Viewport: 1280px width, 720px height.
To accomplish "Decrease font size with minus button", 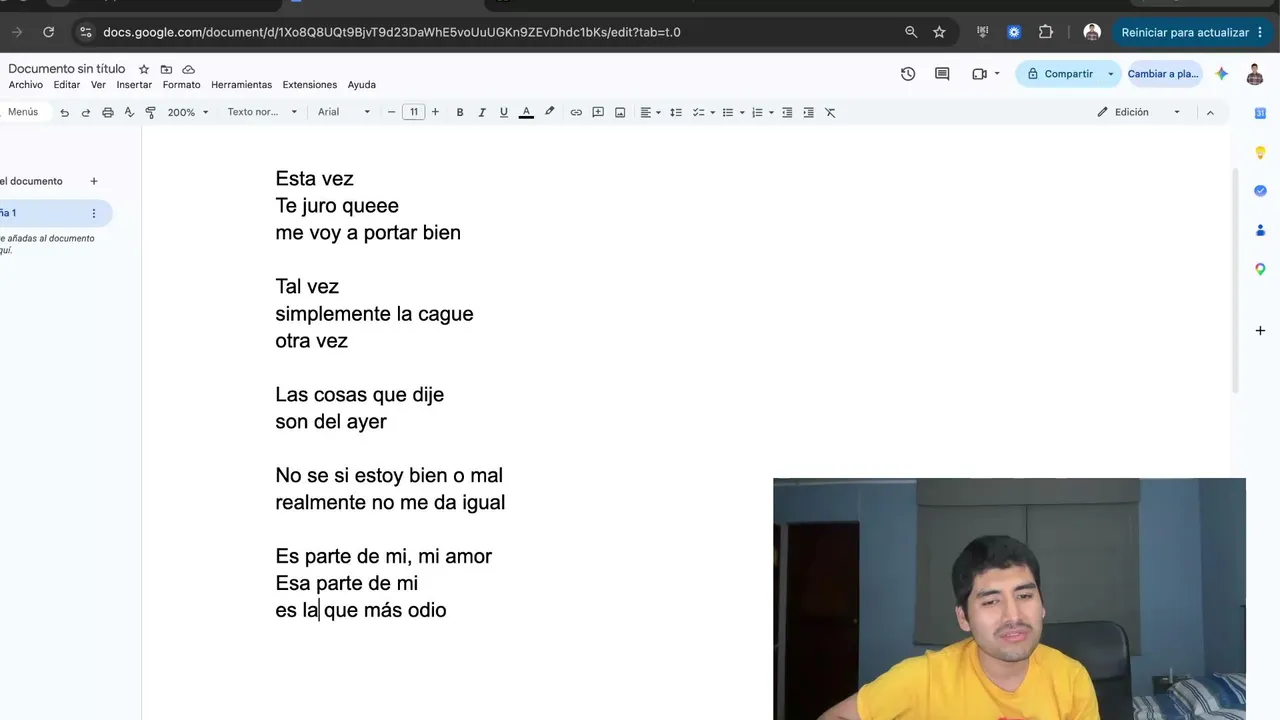I will tap(391, 112).
